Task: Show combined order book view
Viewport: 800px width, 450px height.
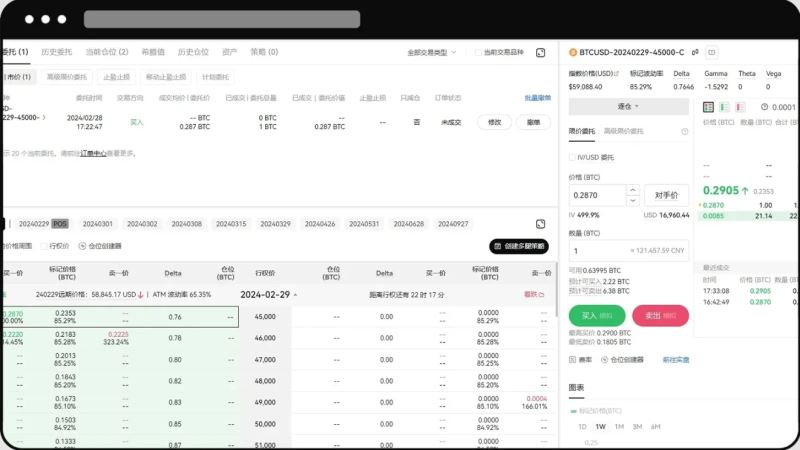Action: point(708,107)
